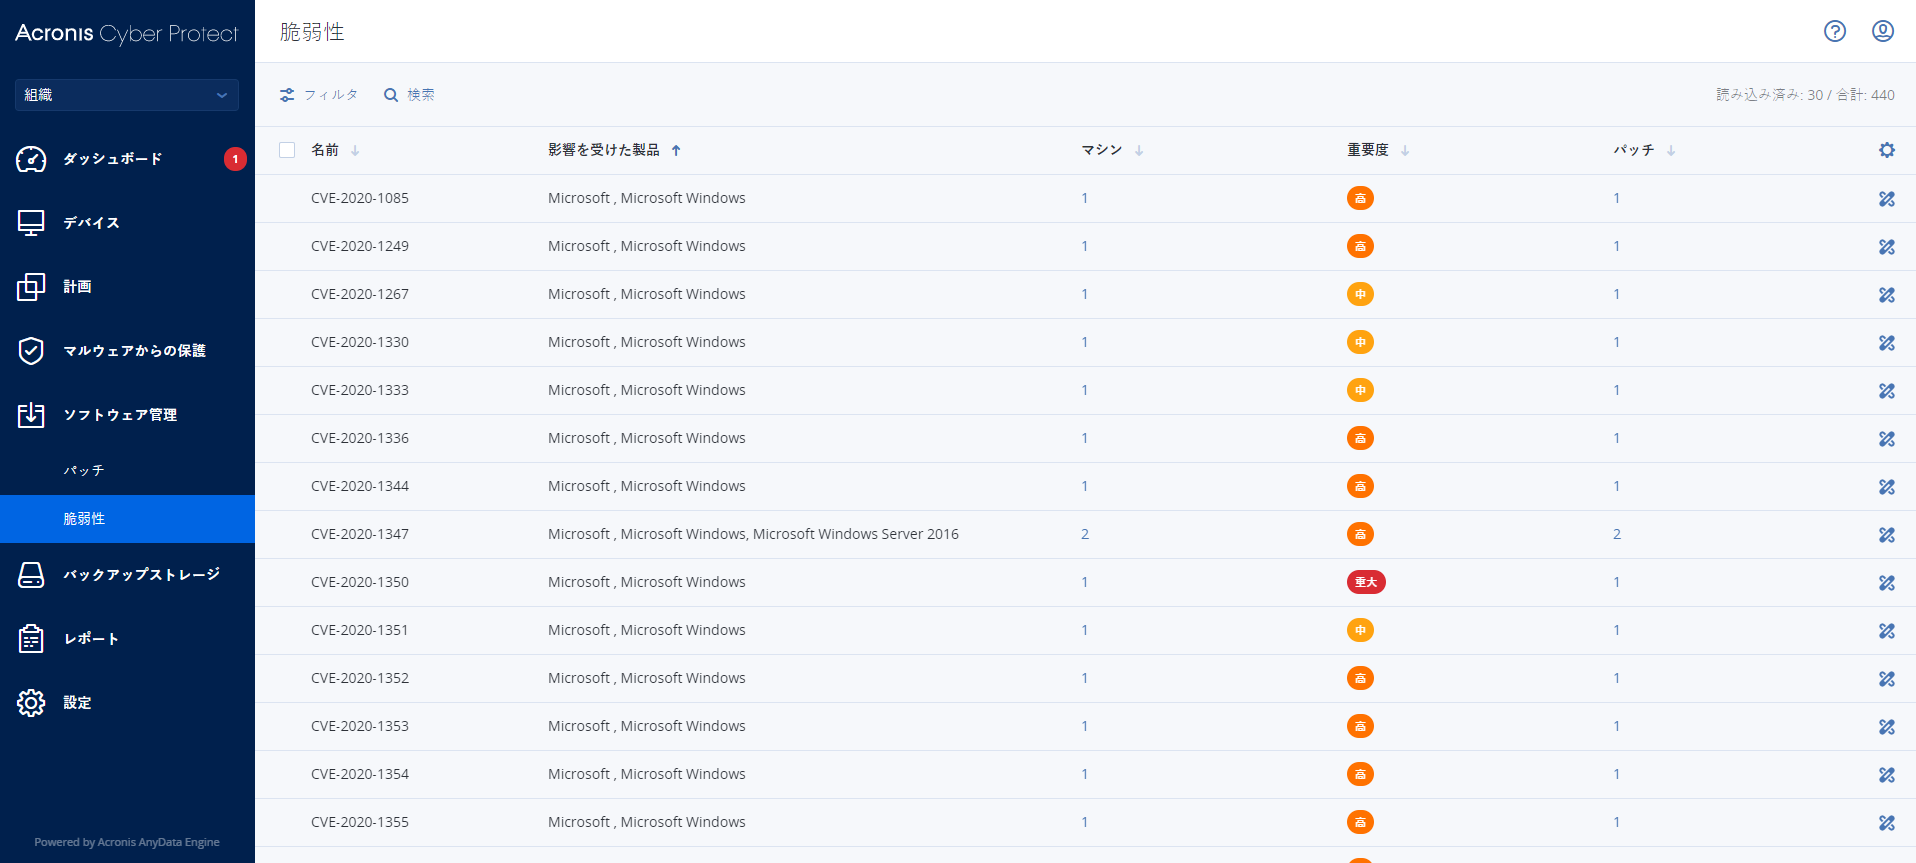Open マルウェアからの保護 sidebar section
The height and width of the screenshot is (863, 1916).
pyautogui.click(x=134, y=351)
